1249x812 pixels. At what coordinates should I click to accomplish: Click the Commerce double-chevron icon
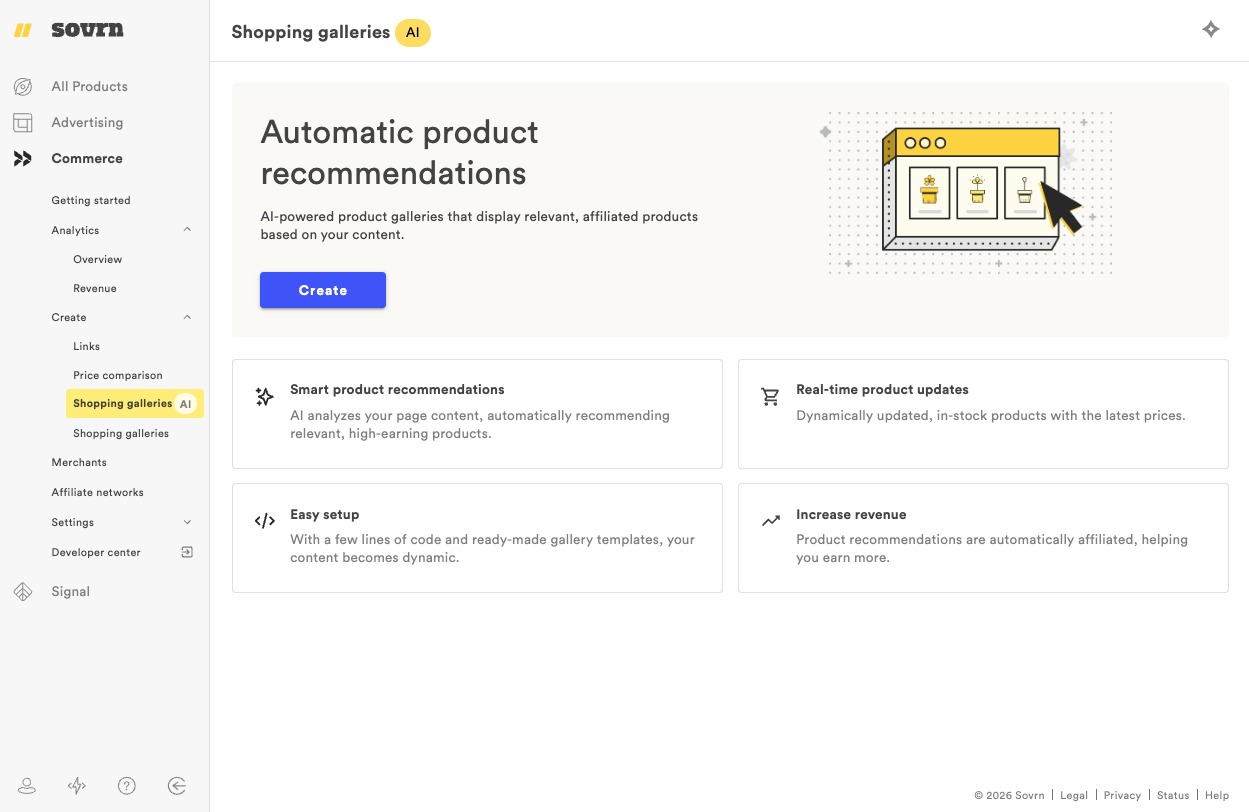[x=23, y=158]
